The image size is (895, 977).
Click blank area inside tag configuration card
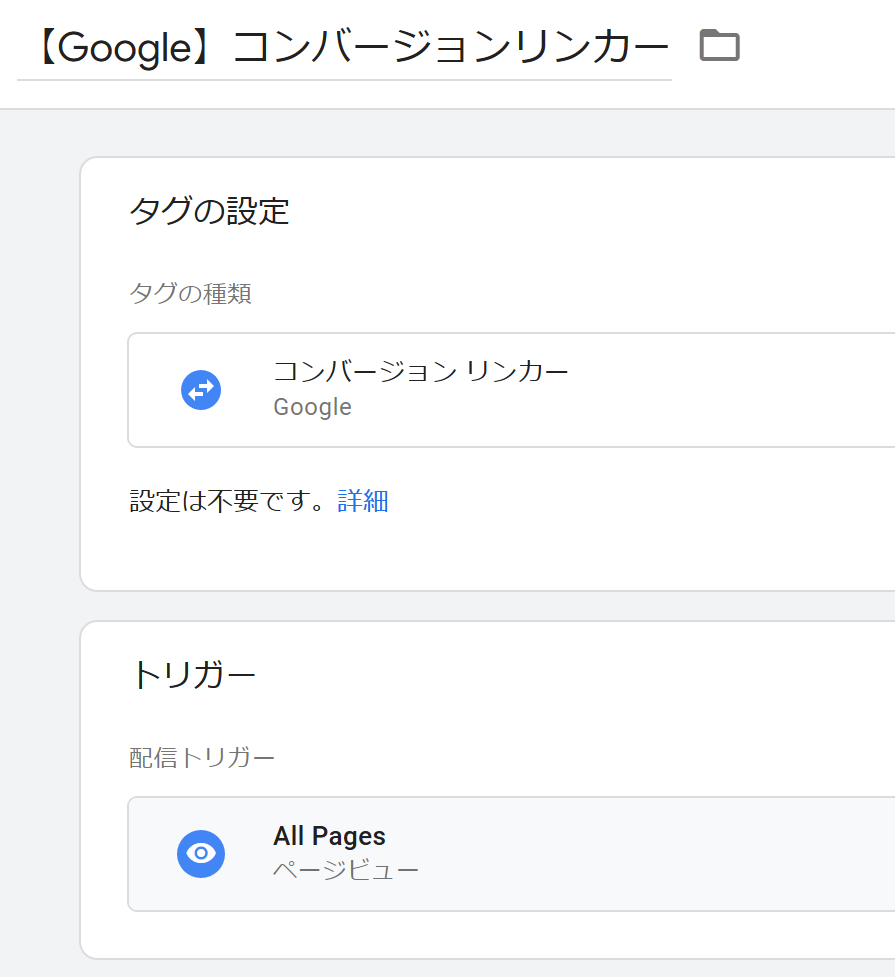[x=623, y=536]
